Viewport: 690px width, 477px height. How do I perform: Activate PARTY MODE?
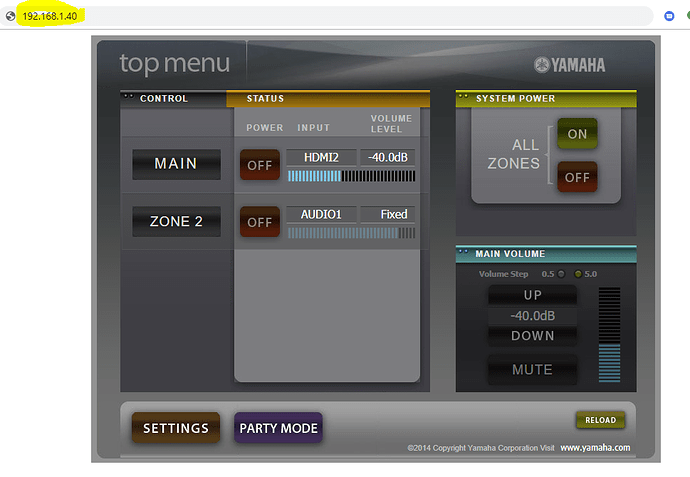(278, 428)
